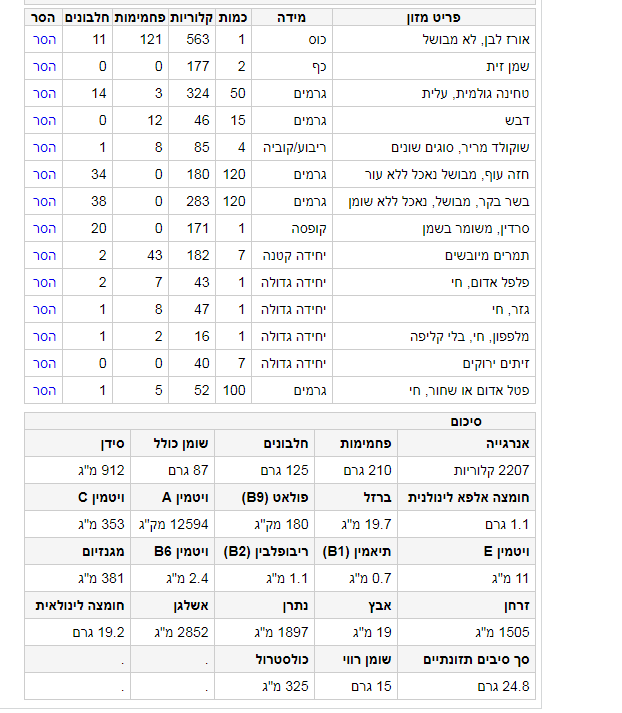The image size is (622, 713).
Task: Click the תמרים מיובשים food name
Action: (x=487, y=256)
